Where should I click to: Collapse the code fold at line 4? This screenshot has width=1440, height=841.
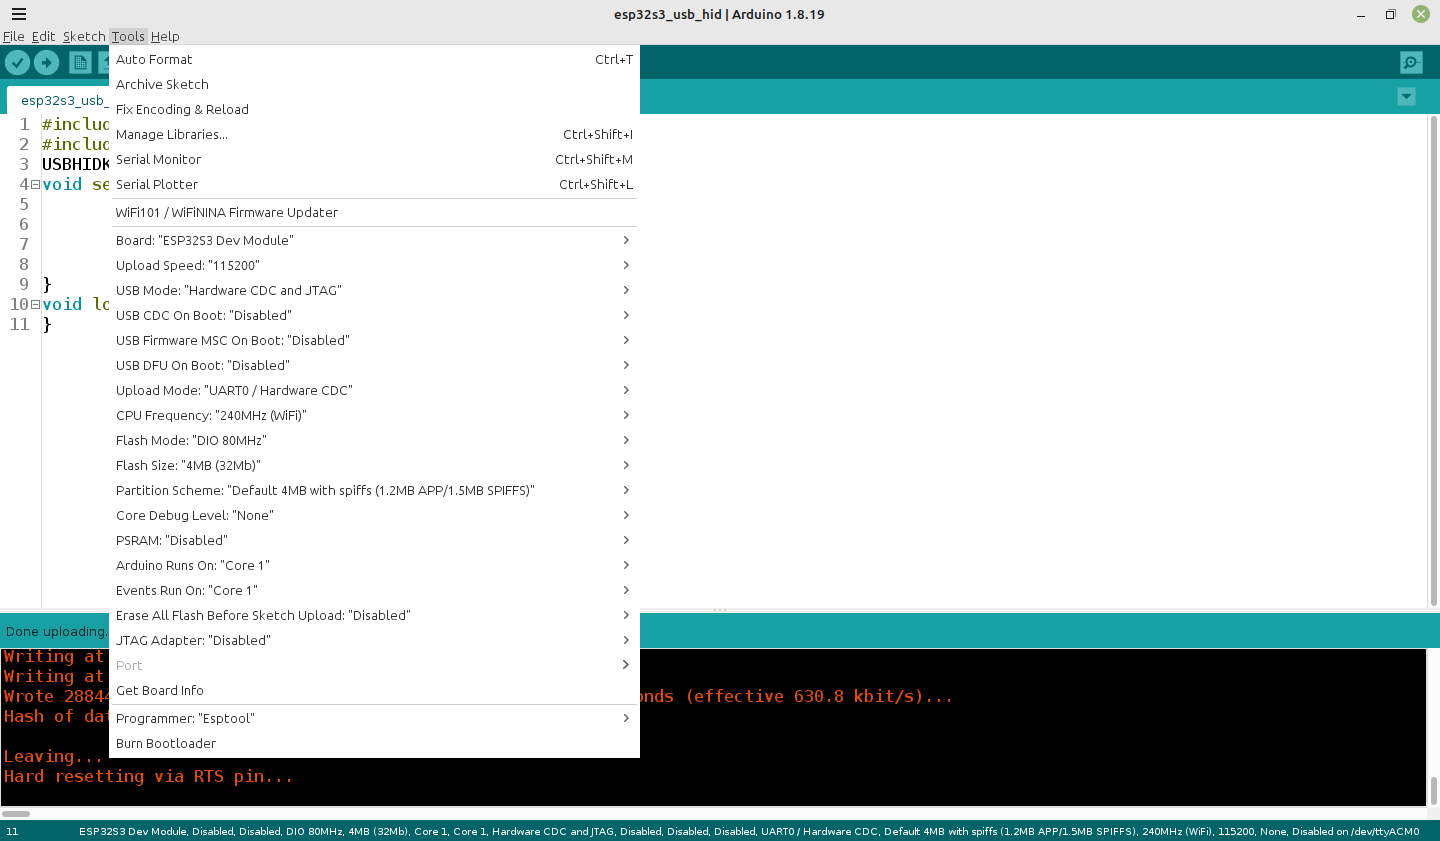[35, 184]
